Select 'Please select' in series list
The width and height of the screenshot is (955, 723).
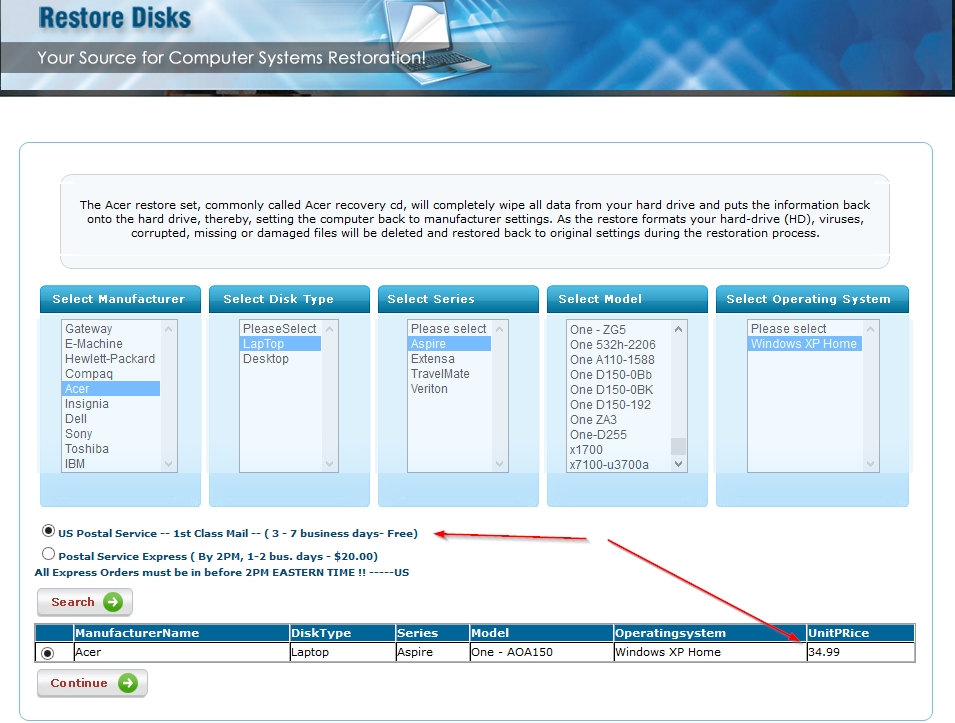449,329
